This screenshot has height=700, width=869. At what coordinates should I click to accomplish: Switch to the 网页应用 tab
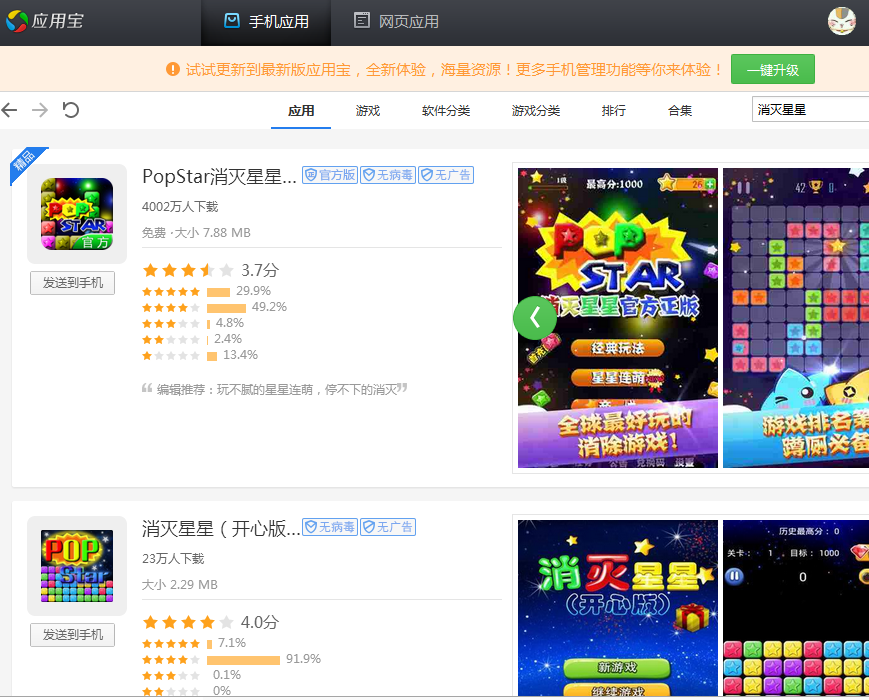[x=397, y=22]
